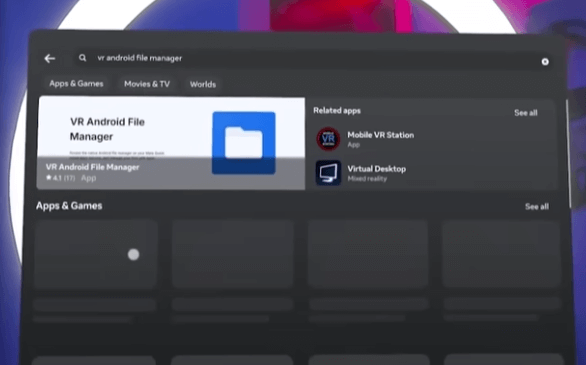586x365 pixels.
Task: Click the Mobile VR Station app icon
Action: [328, 139]
